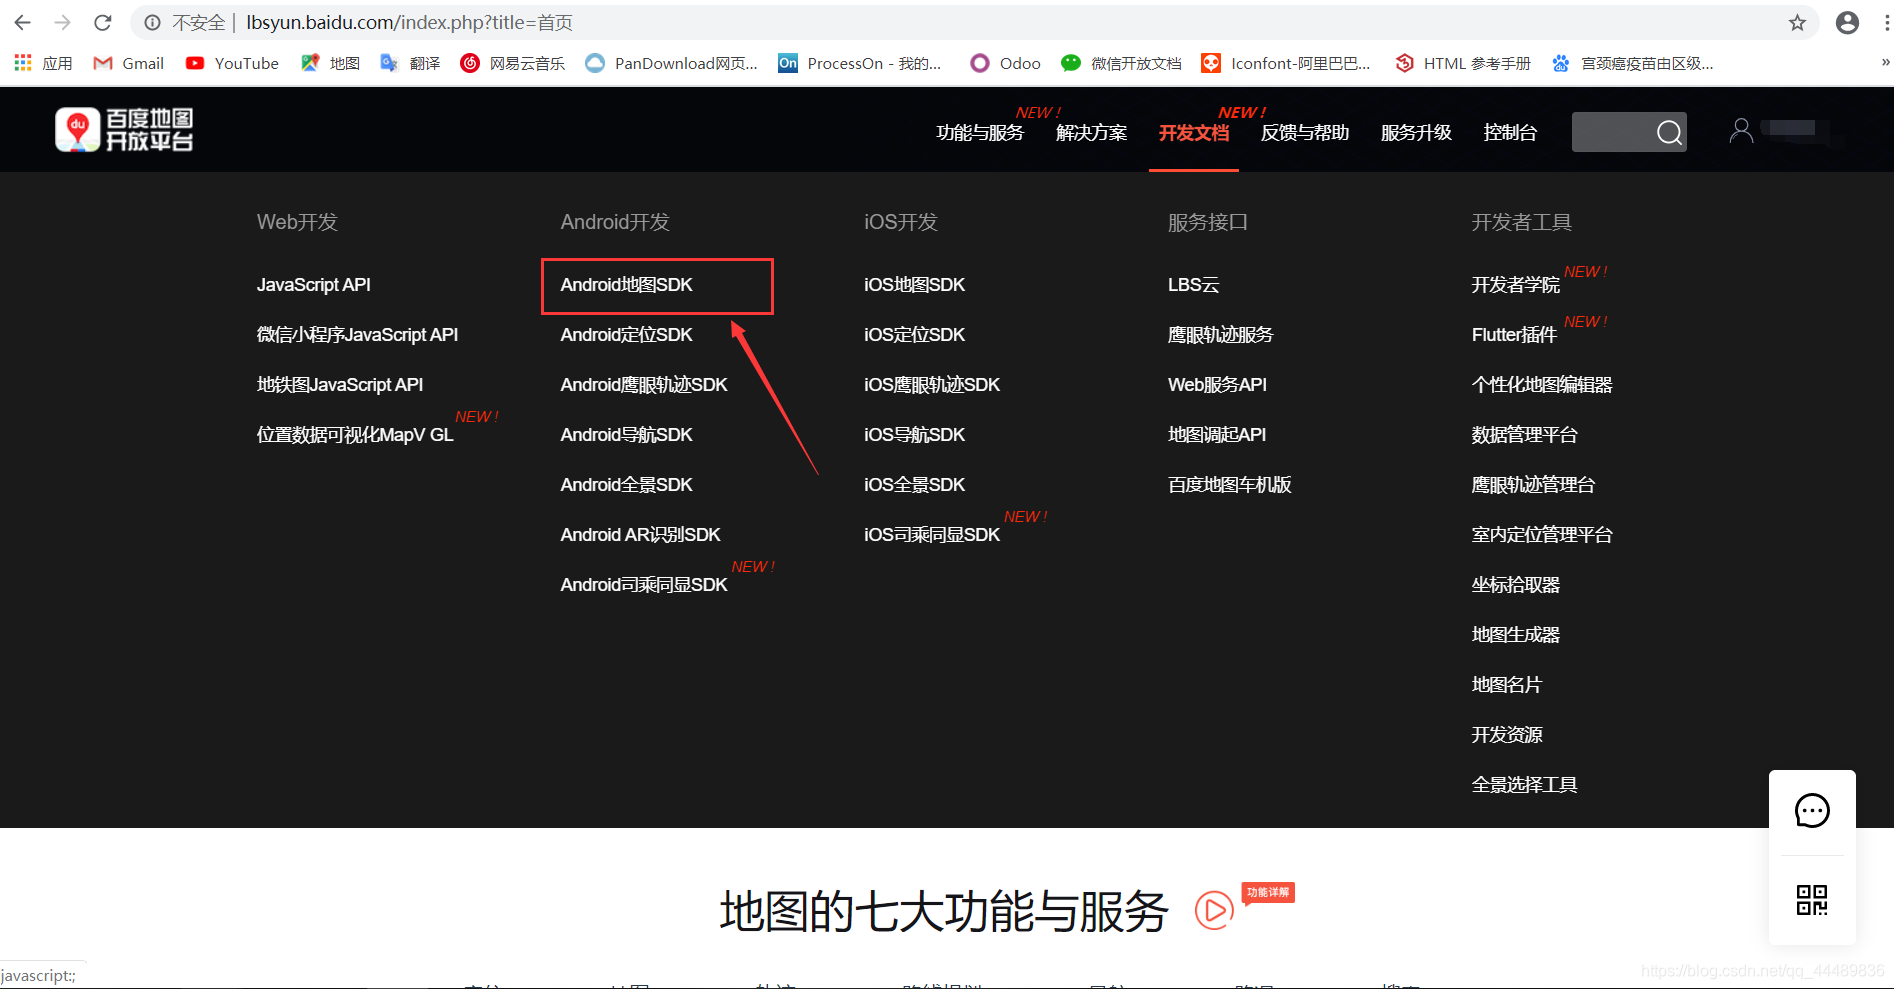Image resolution: width=1894 pixels, height=989 pixels.
Task: Open 开发者学院 link
Action: [1516, 285]
